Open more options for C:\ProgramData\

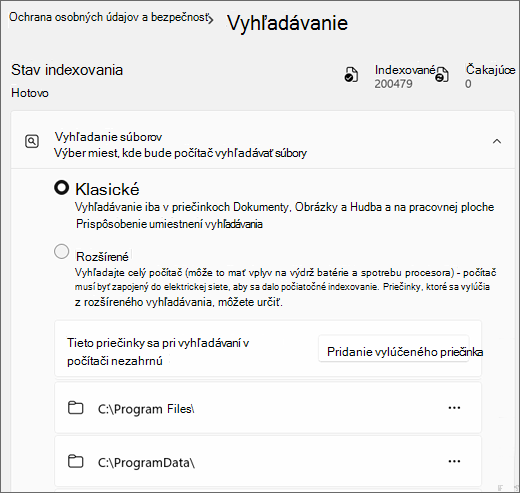click(x=454, y=461)
